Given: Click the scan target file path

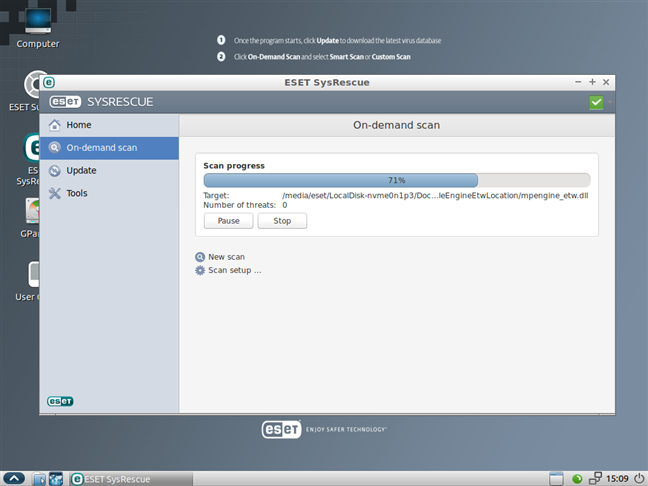Looking at the screenshot, I should pos(435,195).
